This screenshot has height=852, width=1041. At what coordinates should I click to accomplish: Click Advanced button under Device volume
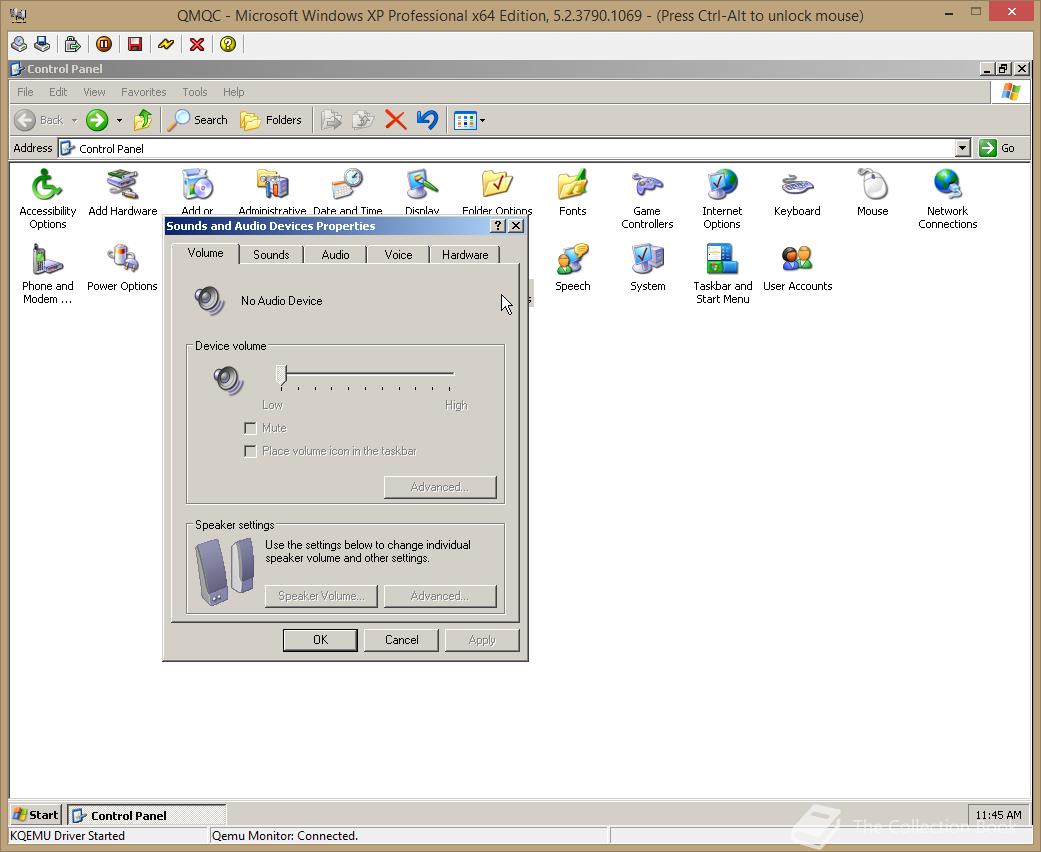pos(440,487)
